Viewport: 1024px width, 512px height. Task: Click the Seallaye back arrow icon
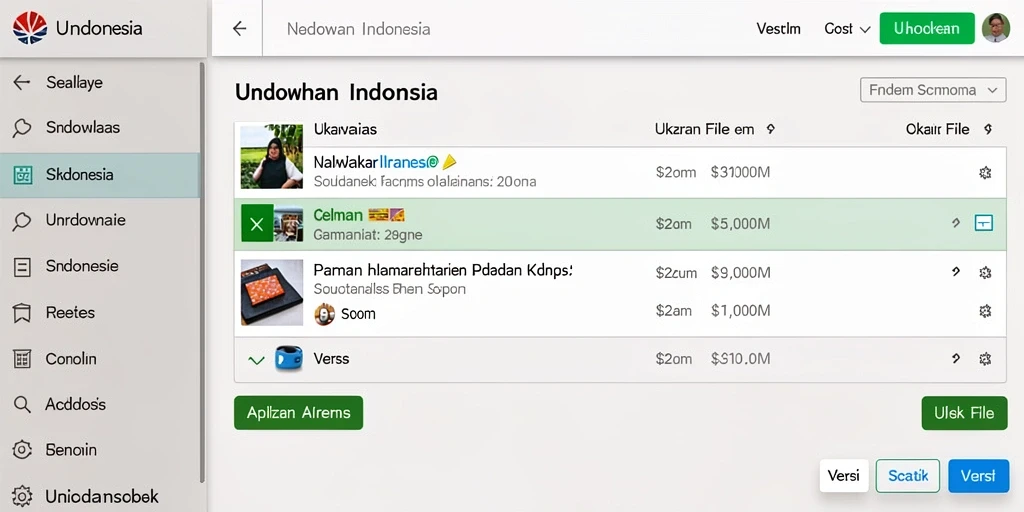point(22,82)
